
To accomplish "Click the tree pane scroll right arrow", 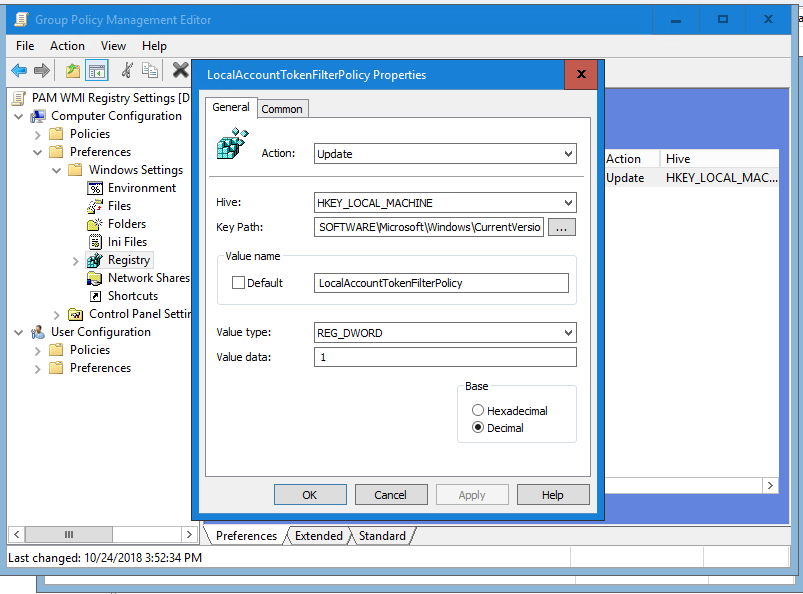I will tap(189, 535).
